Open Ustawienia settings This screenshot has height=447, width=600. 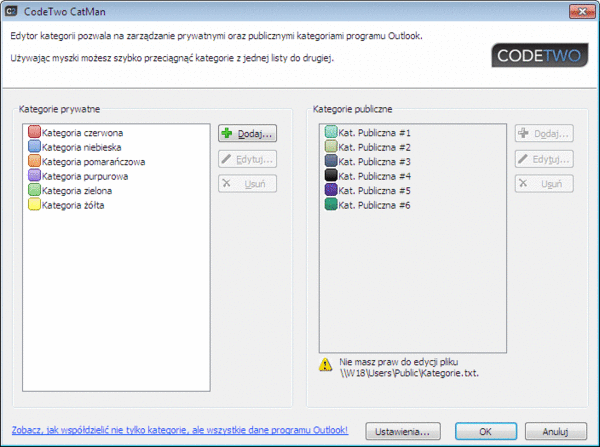tap(403, 432)
